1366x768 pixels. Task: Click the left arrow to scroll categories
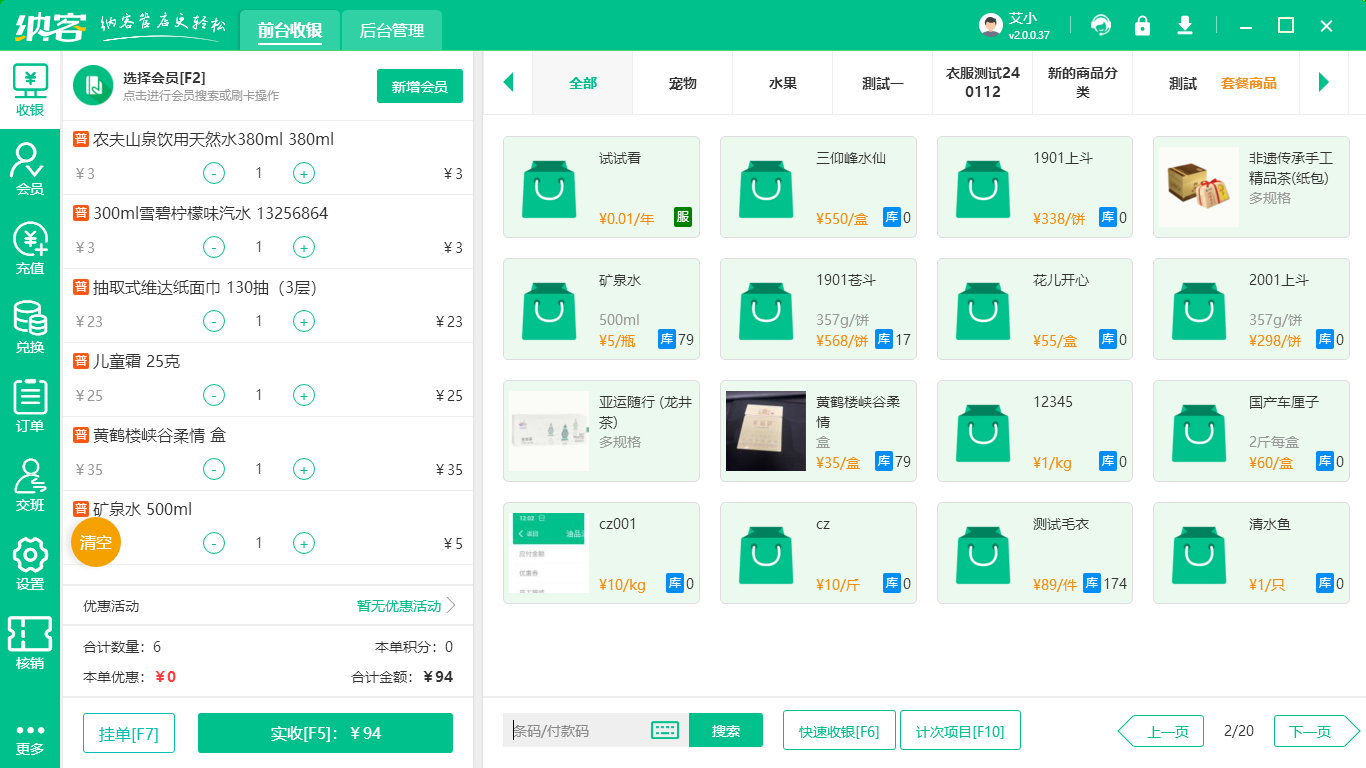click(508, 83)
